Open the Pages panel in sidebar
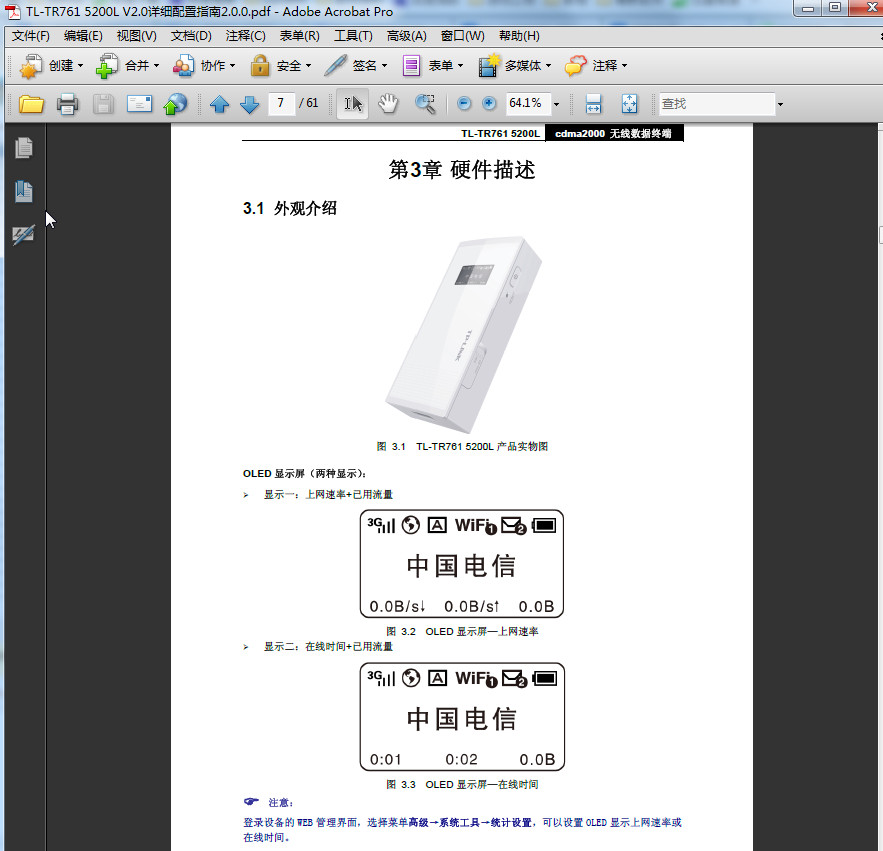This screenshot has width=883, height=851. tap(24, 148)
